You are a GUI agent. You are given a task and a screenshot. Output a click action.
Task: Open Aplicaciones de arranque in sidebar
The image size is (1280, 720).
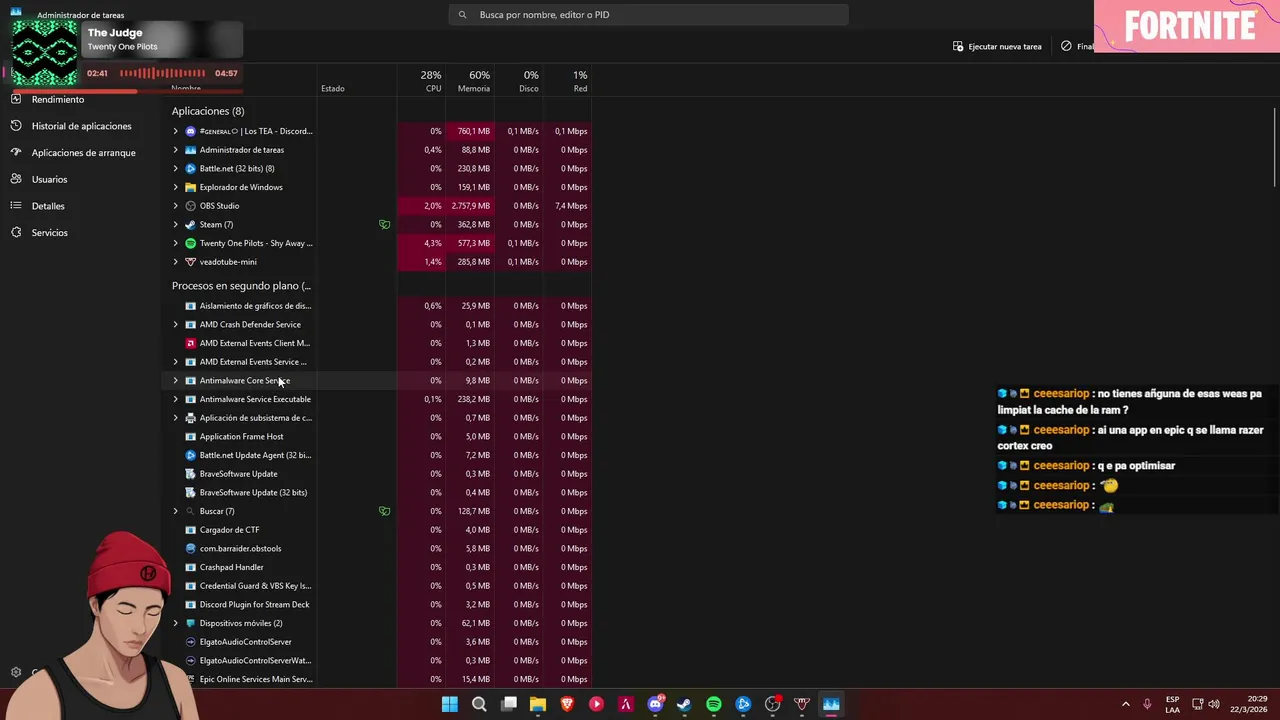pos(83,153)
